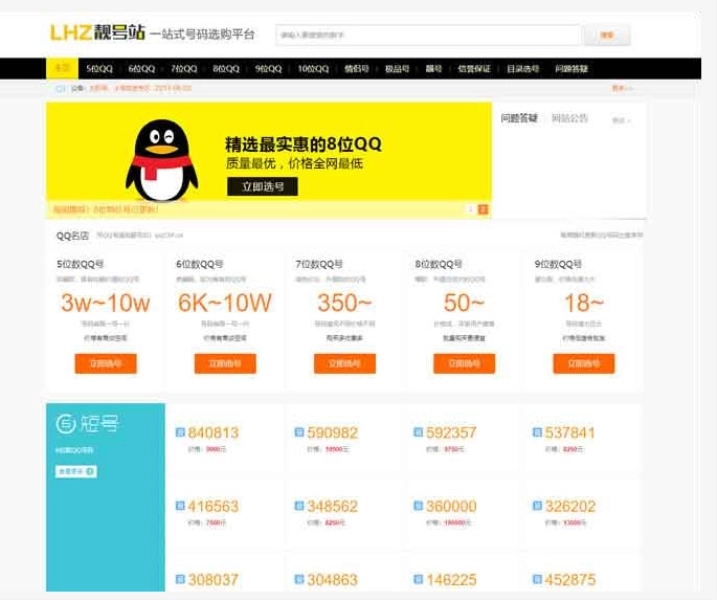Click 立即选号 button on the banner
Image resolution: width=717 pixels, height=600 pixels.
coord(262,187)
